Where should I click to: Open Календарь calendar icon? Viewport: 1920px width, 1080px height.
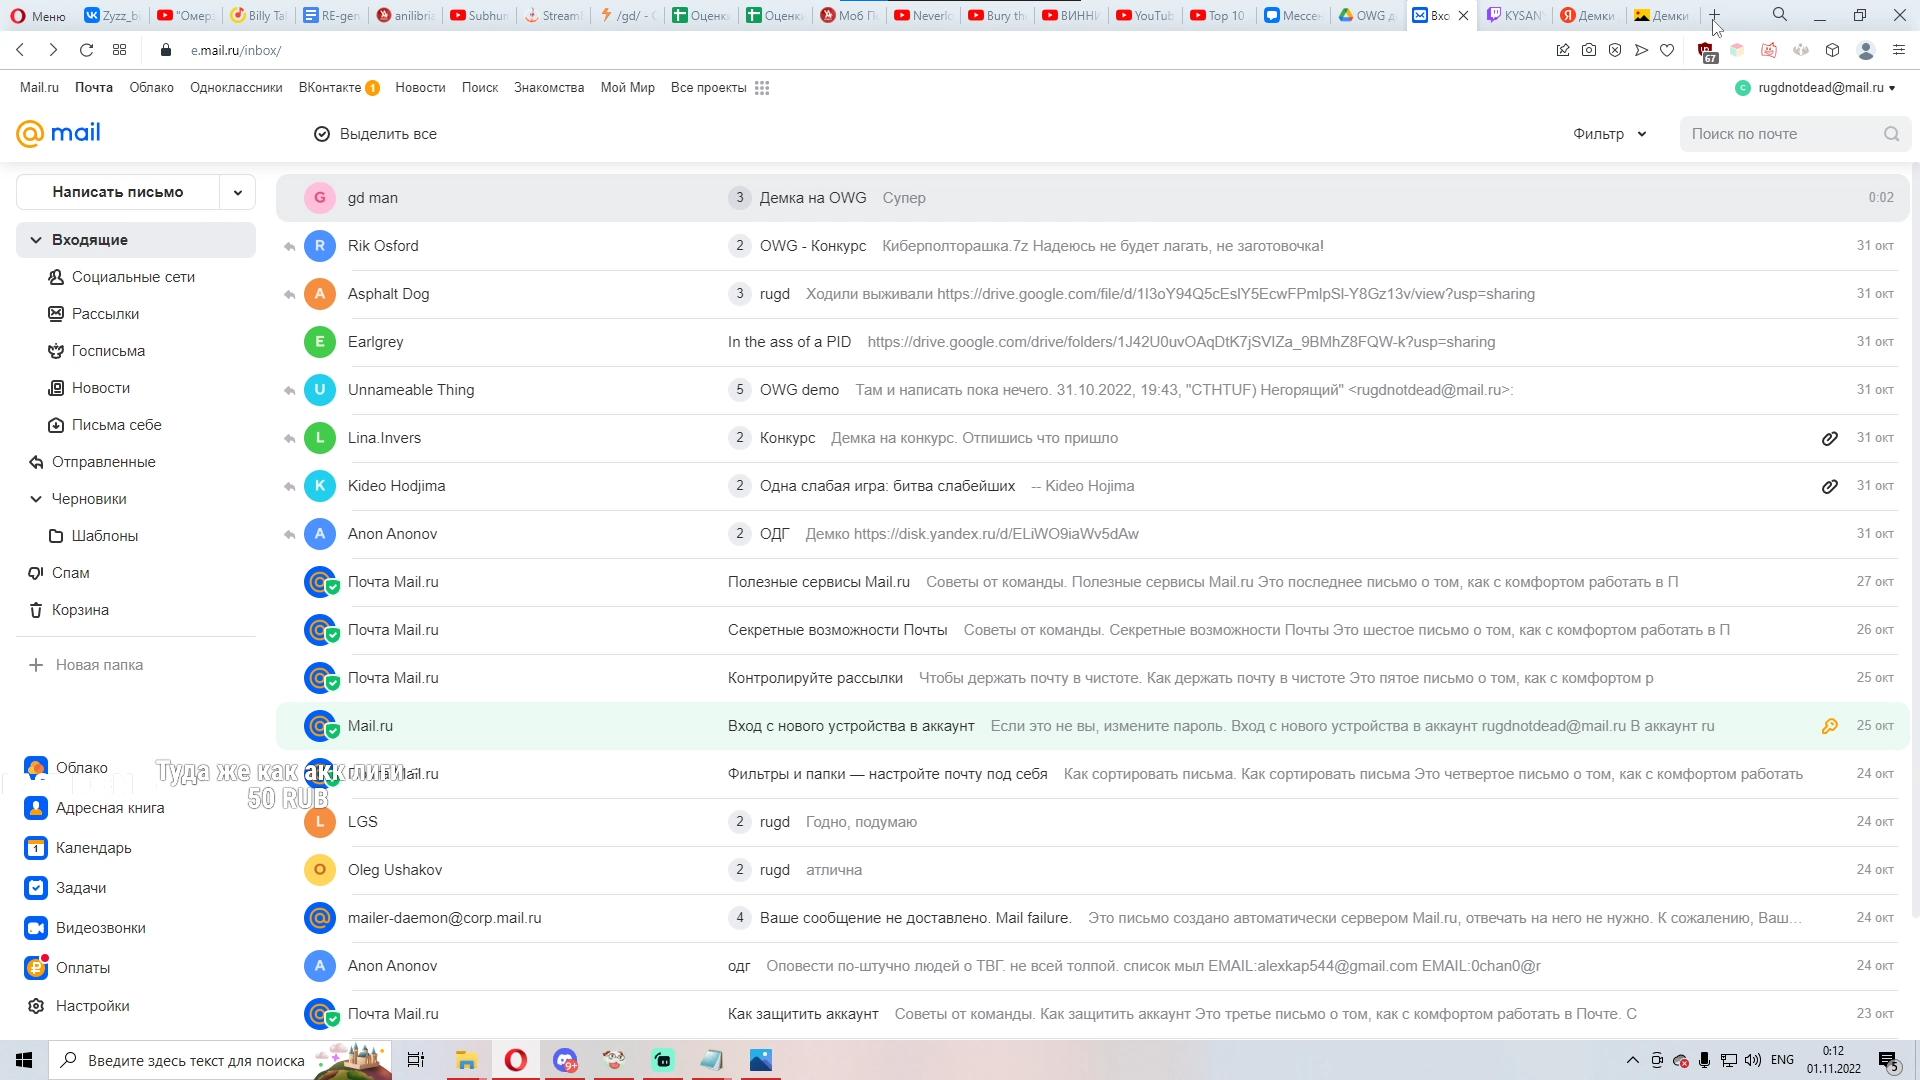click(36, 848)
